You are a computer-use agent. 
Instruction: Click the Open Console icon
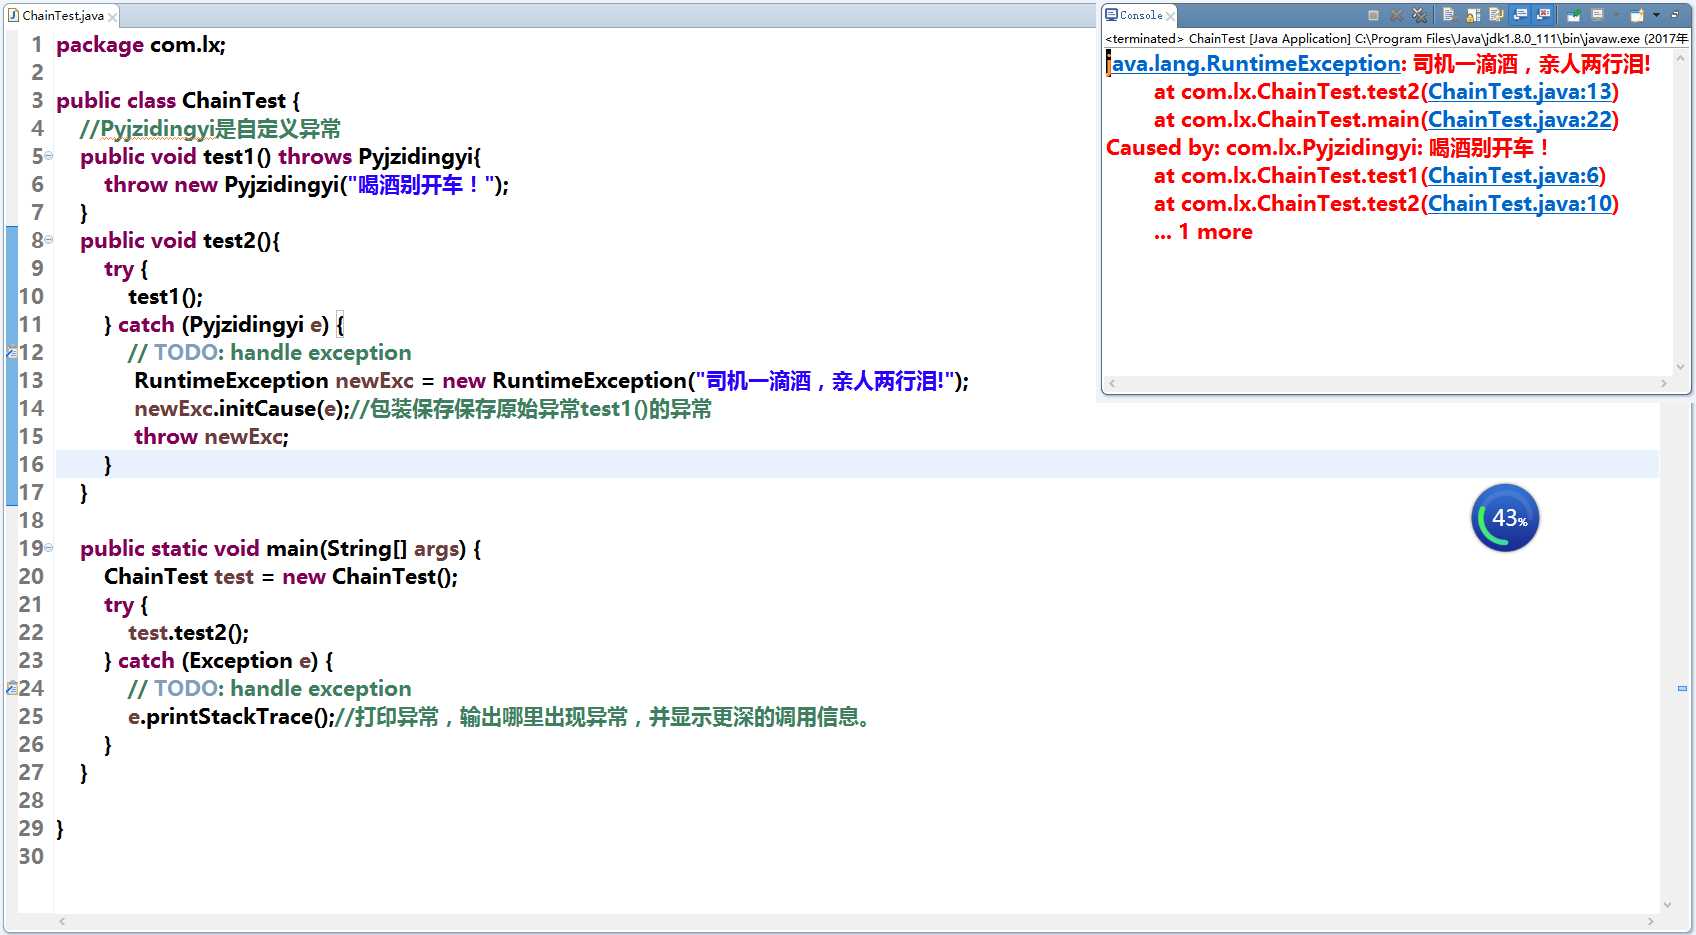(x=1637, y=15)
